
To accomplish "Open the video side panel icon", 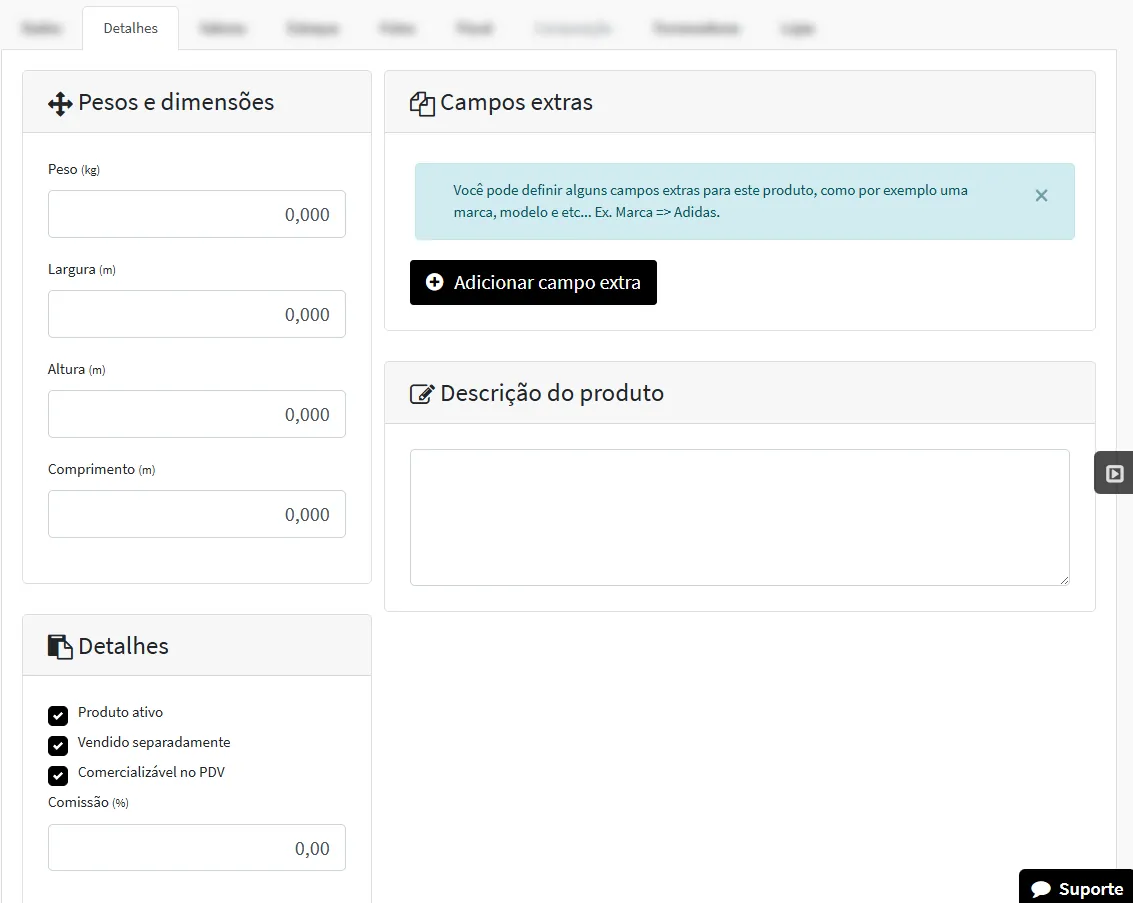I will pyautogui.click(x=1114, y=473).
